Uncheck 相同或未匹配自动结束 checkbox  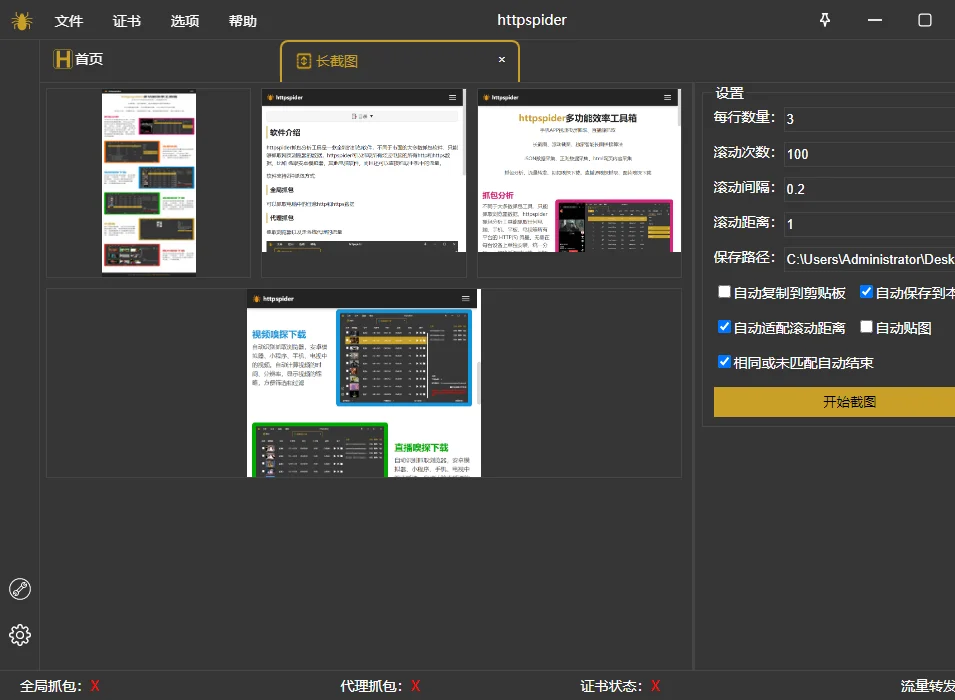[724, 362]
